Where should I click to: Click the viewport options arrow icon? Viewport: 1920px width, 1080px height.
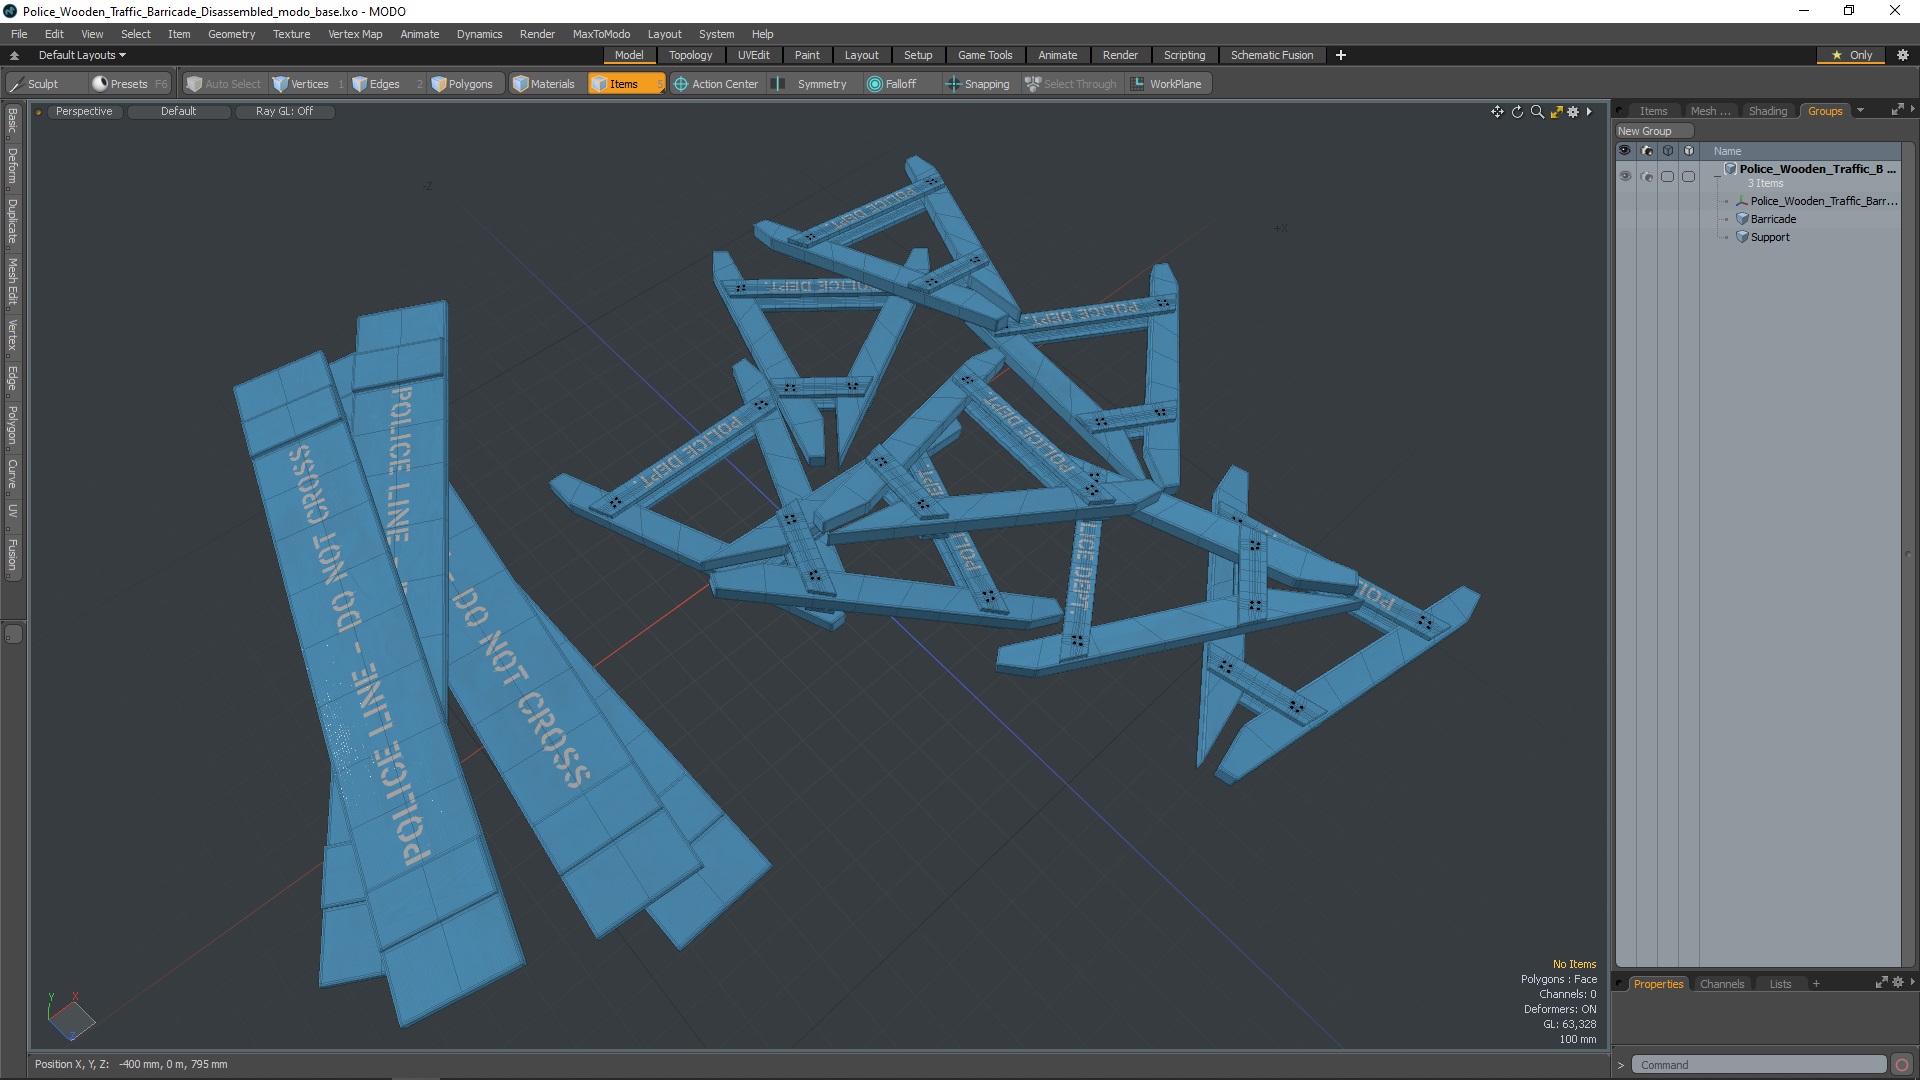point(1589,112)
